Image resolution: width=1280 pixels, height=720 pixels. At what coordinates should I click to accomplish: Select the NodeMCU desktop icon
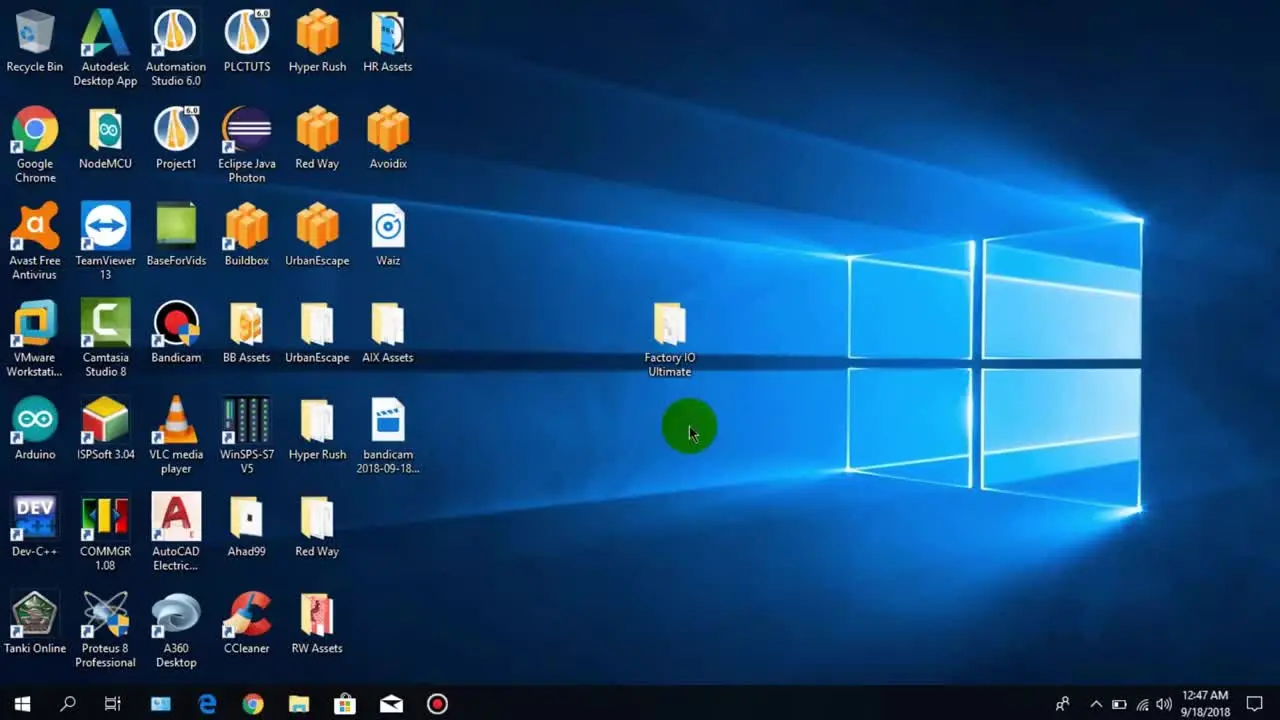(x=105, y=139)
